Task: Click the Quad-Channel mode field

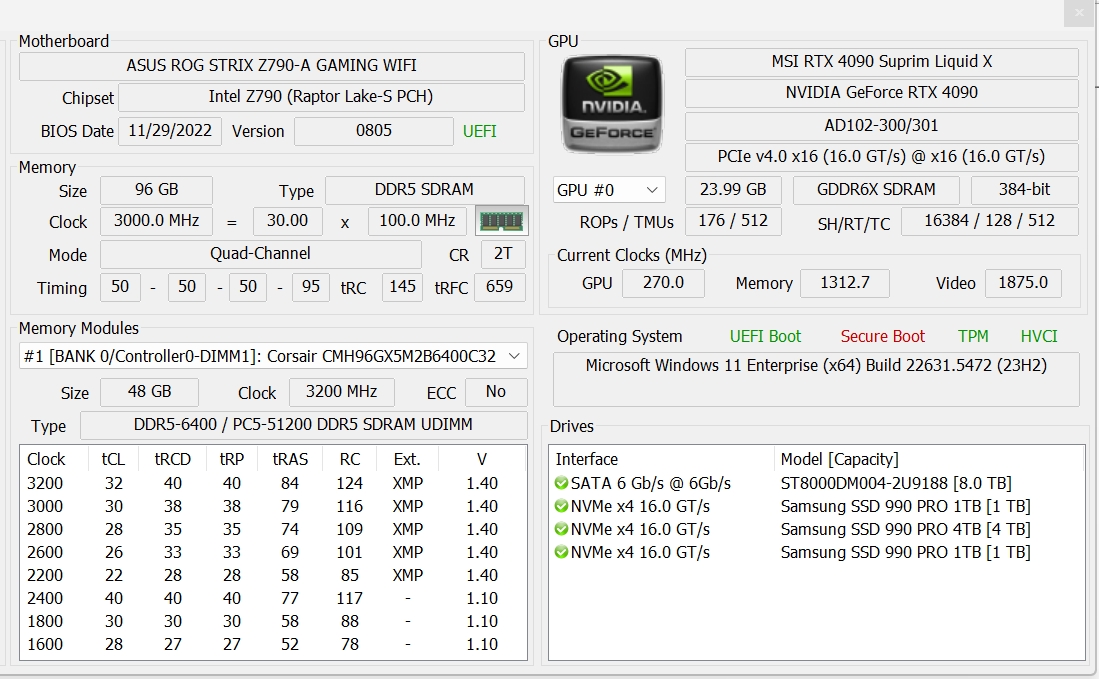Action: click(261, 254)
